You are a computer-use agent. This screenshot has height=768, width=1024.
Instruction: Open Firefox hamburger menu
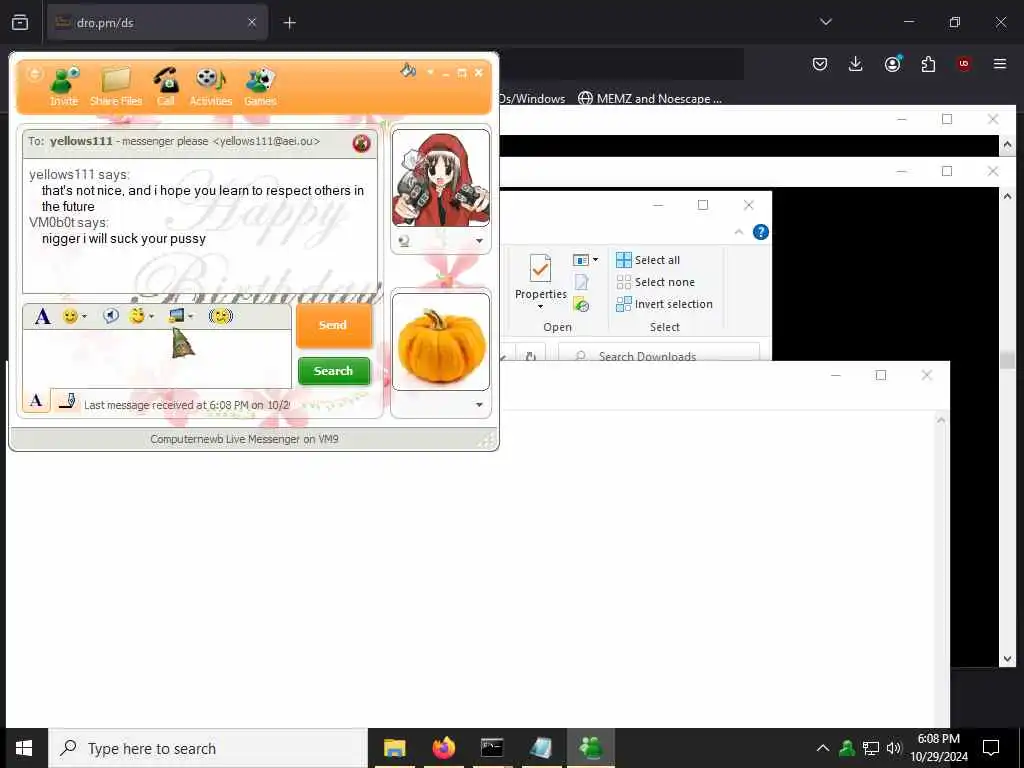coord(1000,64)
